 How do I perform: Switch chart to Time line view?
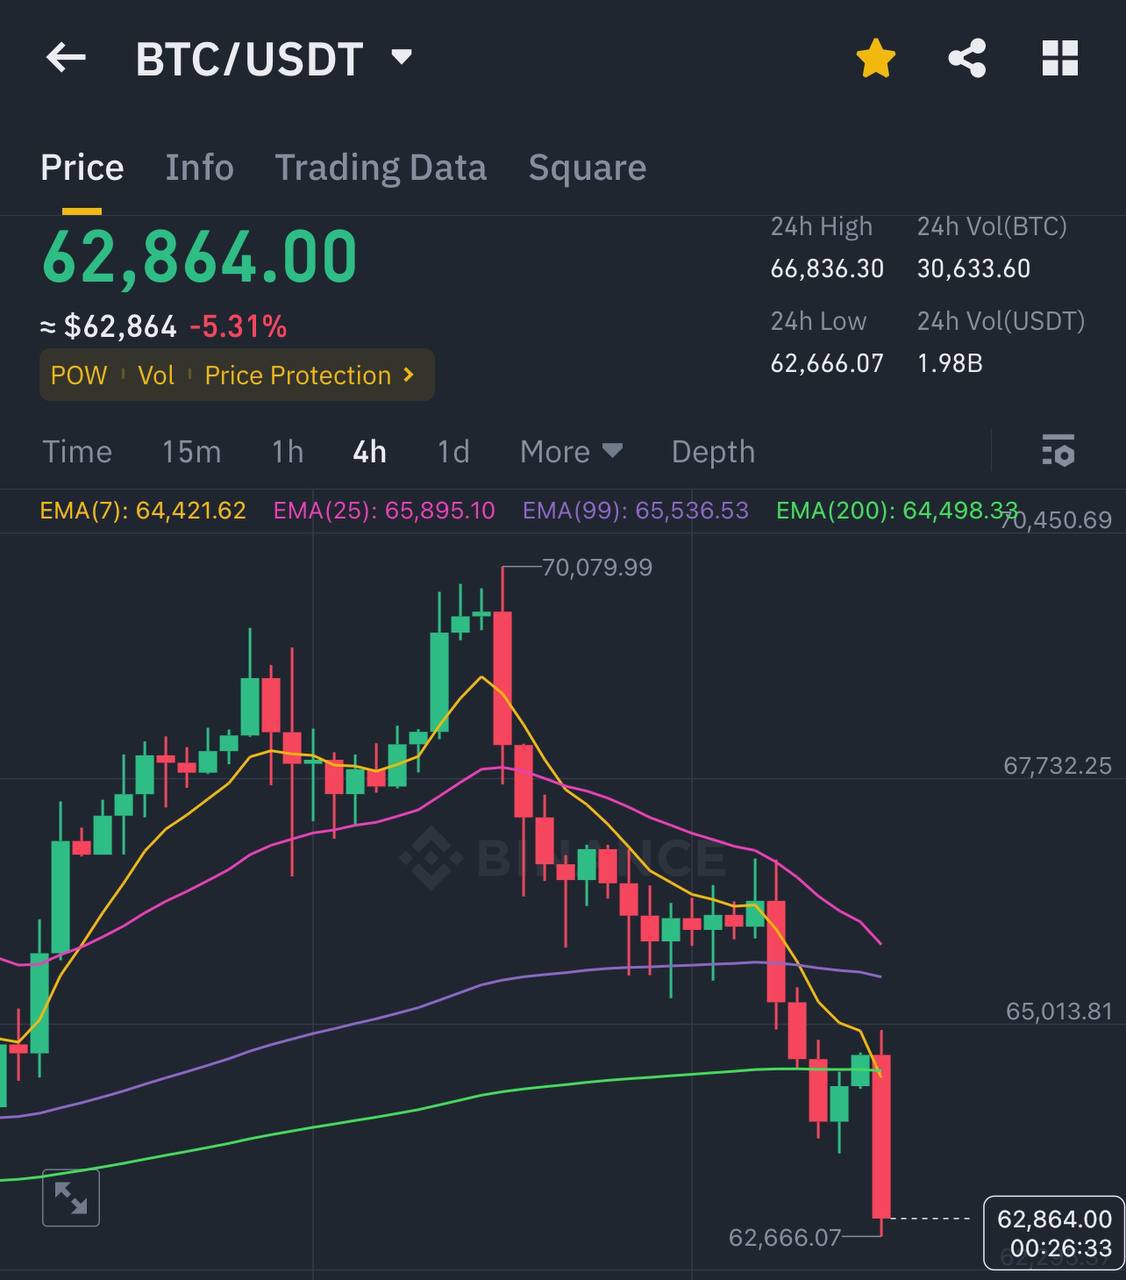(x=77, y=451)
